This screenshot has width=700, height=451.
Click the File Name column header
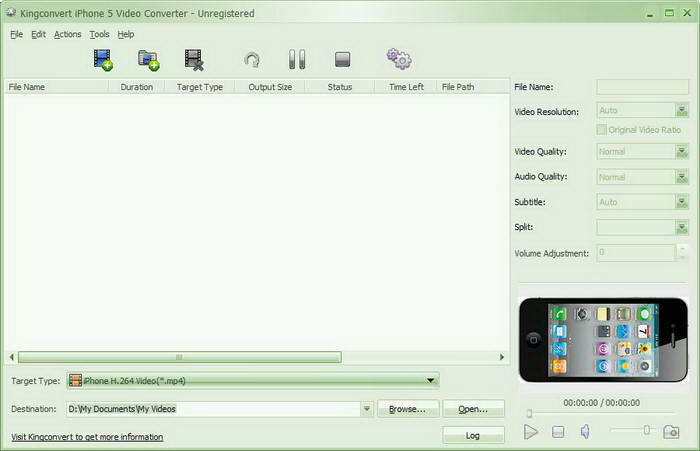pos(56,87)
